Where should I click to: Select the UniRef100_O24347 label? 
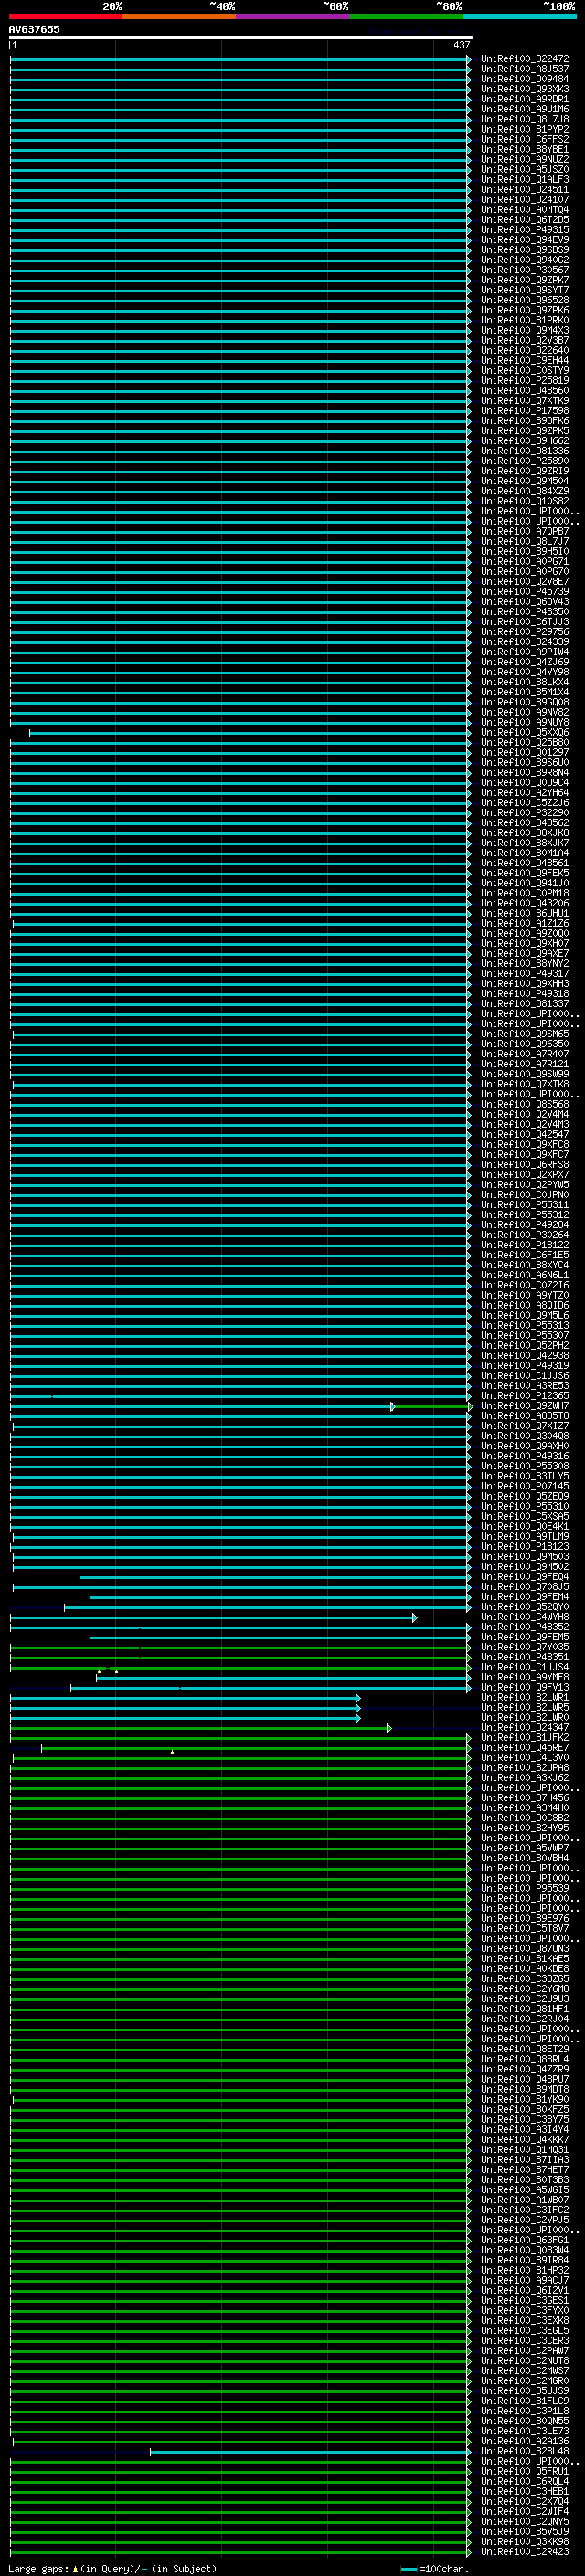(525, 1727)
